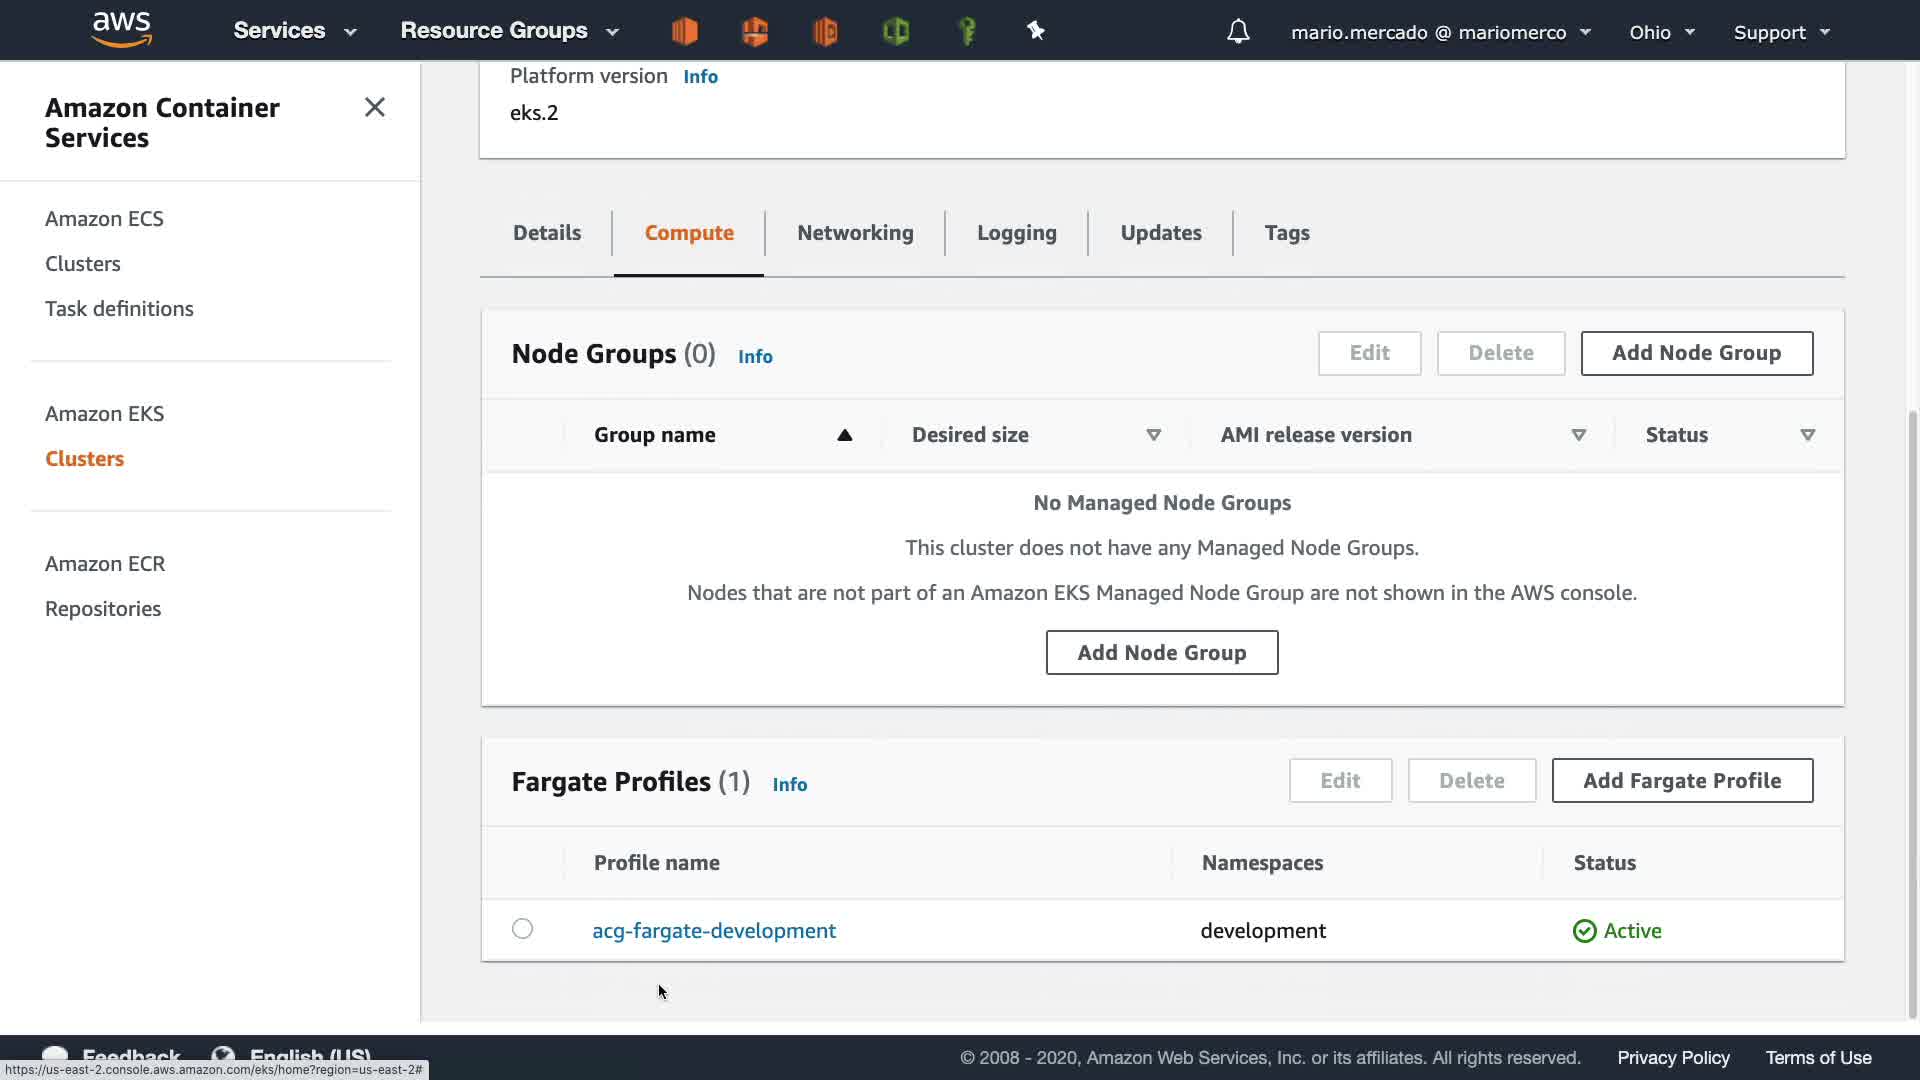The width and height of the screenshot is (1920, 1080).
Task: Click the page vertical scrollbar
Action: (x=1912, y=700)
